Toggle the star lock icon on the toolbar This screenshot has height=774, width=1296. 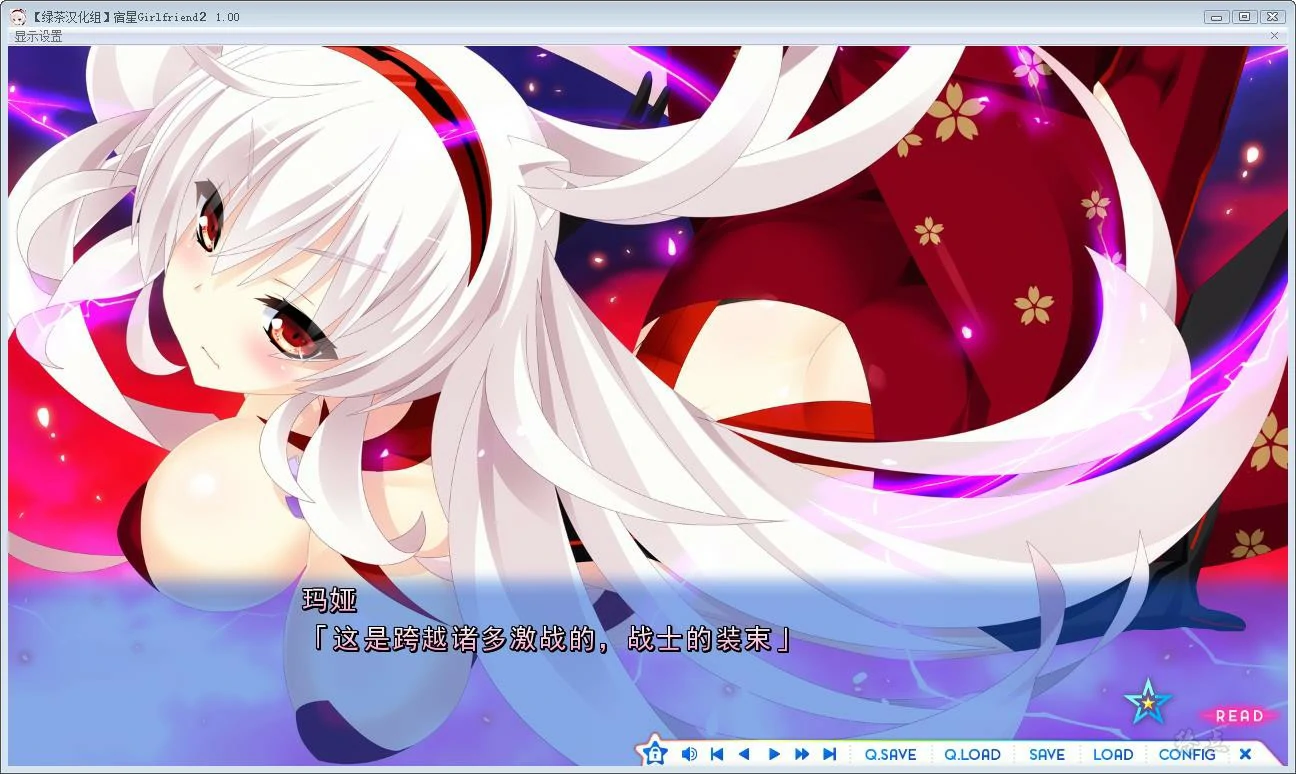tap(654, 752)
